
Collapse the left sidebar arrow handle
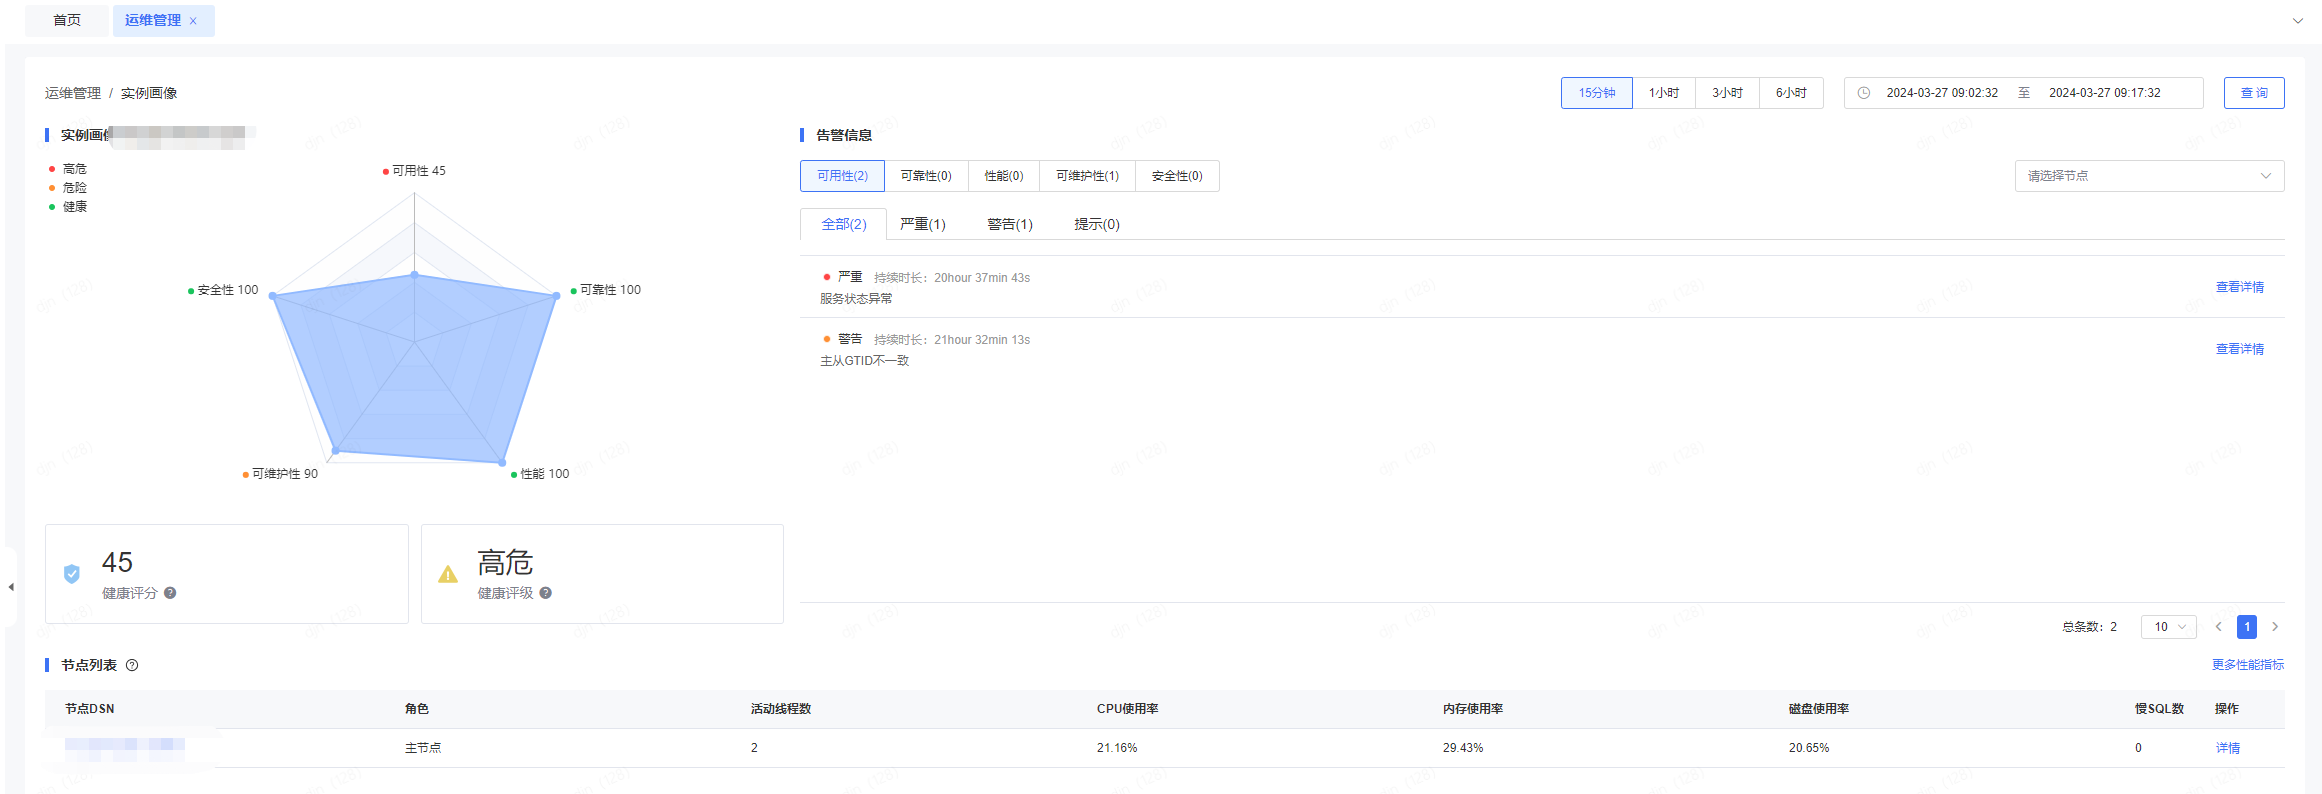tap(11, 587)
